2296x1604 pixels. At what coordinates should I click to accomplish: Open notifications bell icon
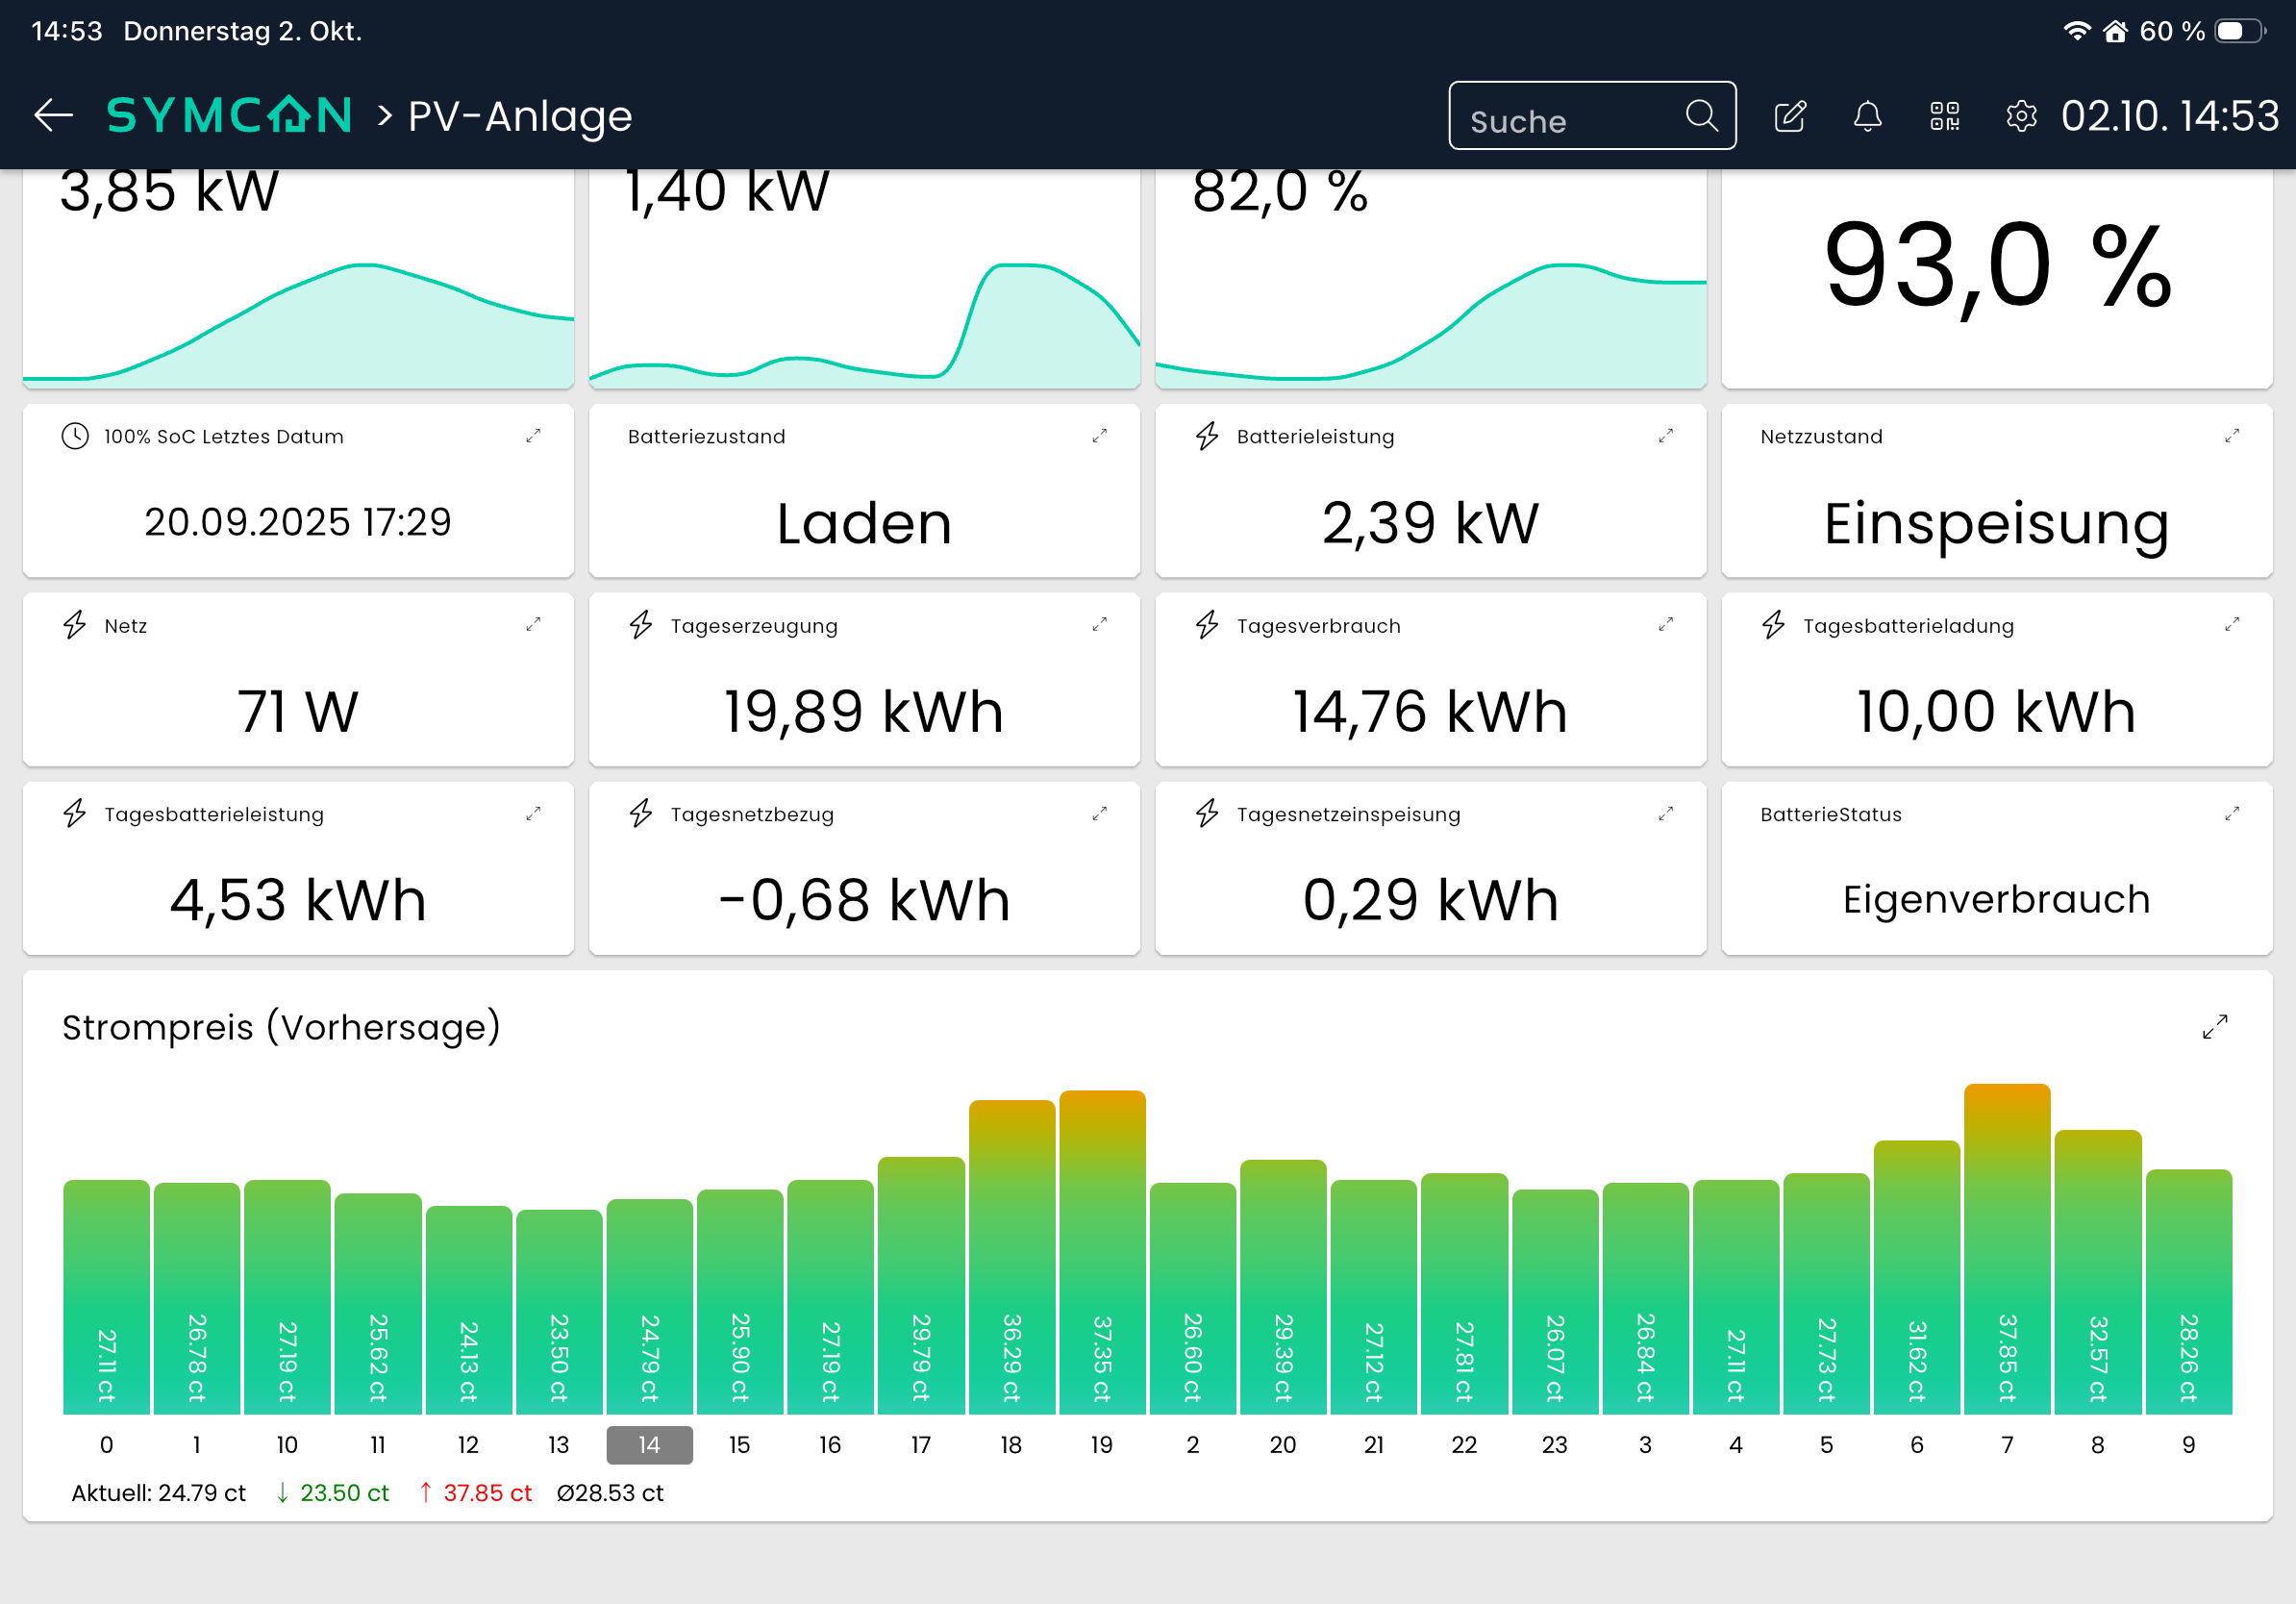tap(1867, 116)
